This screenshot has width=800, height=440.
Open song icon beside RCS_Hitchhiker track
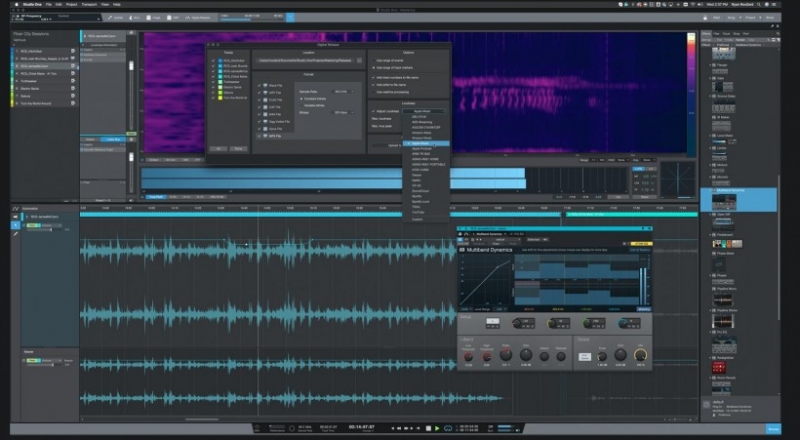coord(73,51)
